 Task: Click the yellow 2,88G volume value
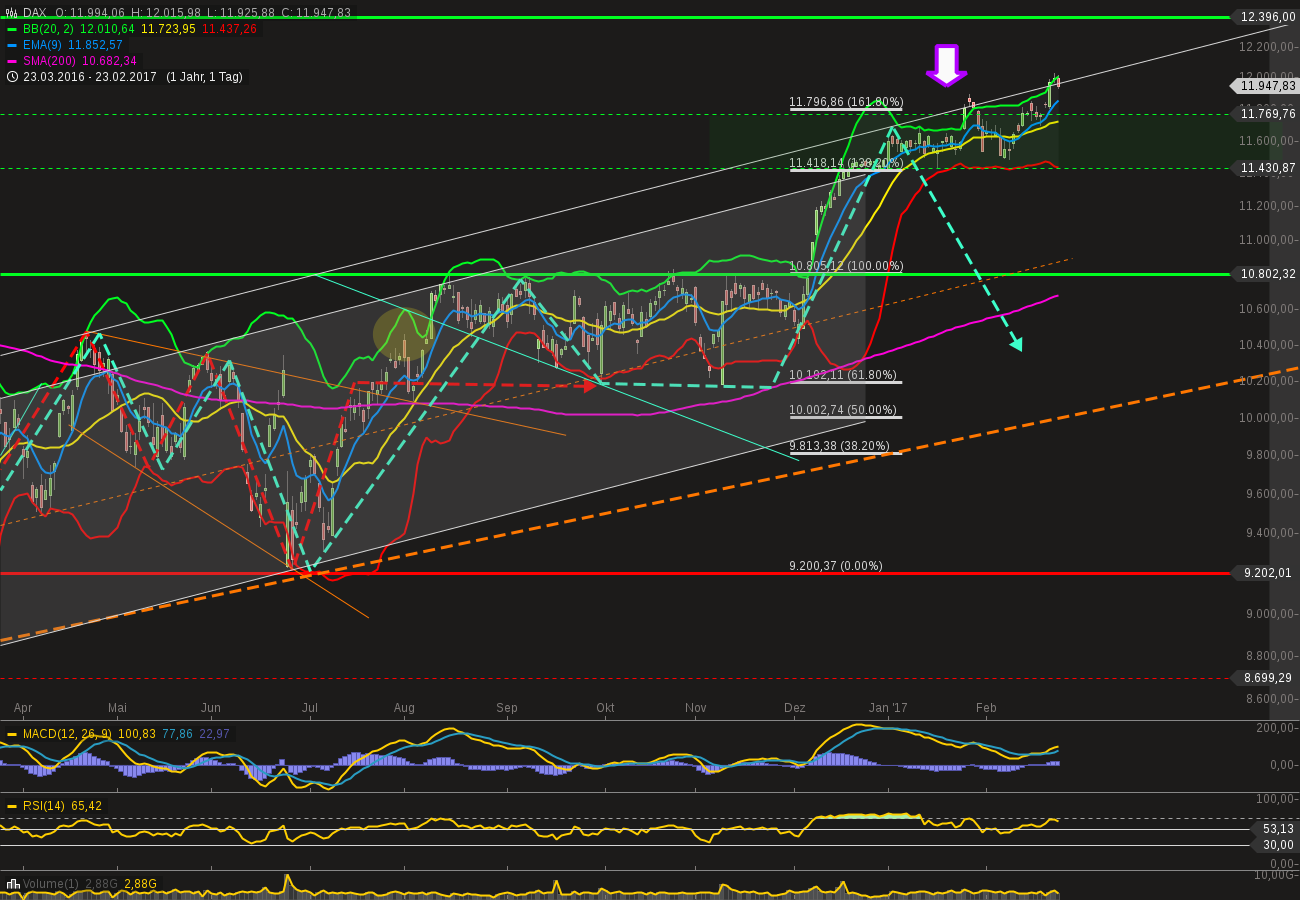point(140,884)
